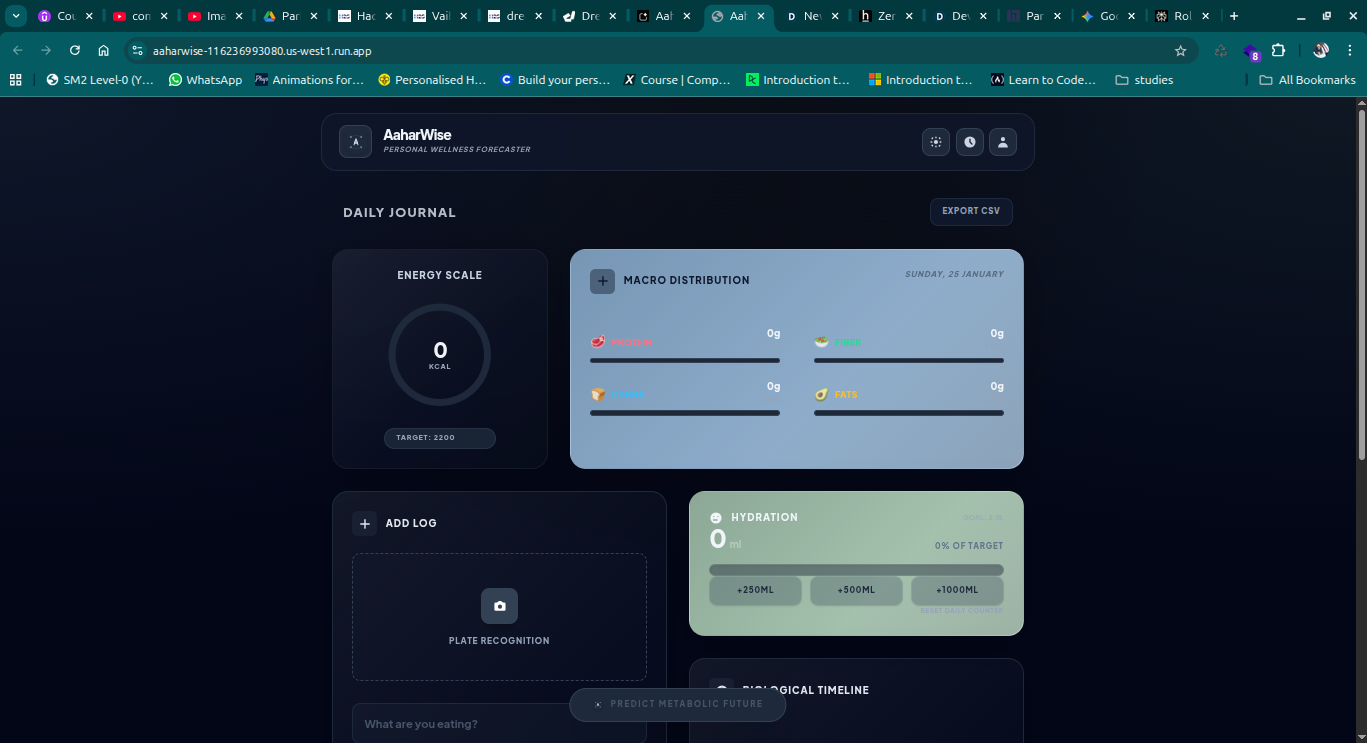Add 500ML of water
The image size is (1367, 743).
pyautogui.click(x=856, y=590)
